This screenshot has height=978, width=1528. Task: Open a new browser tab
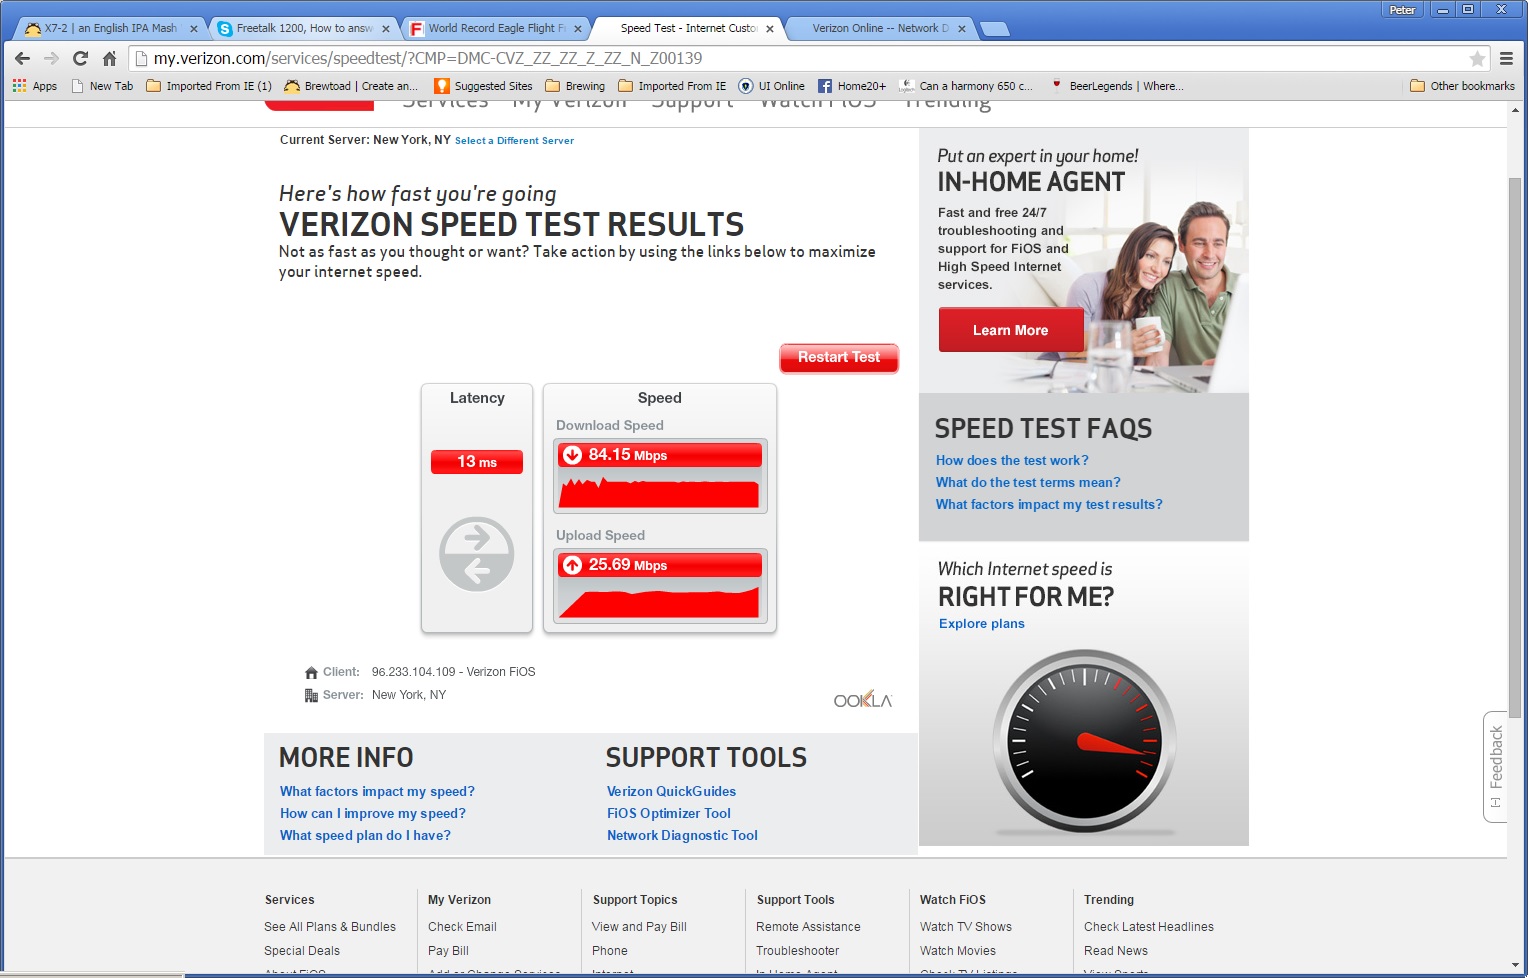click(995, 29)
